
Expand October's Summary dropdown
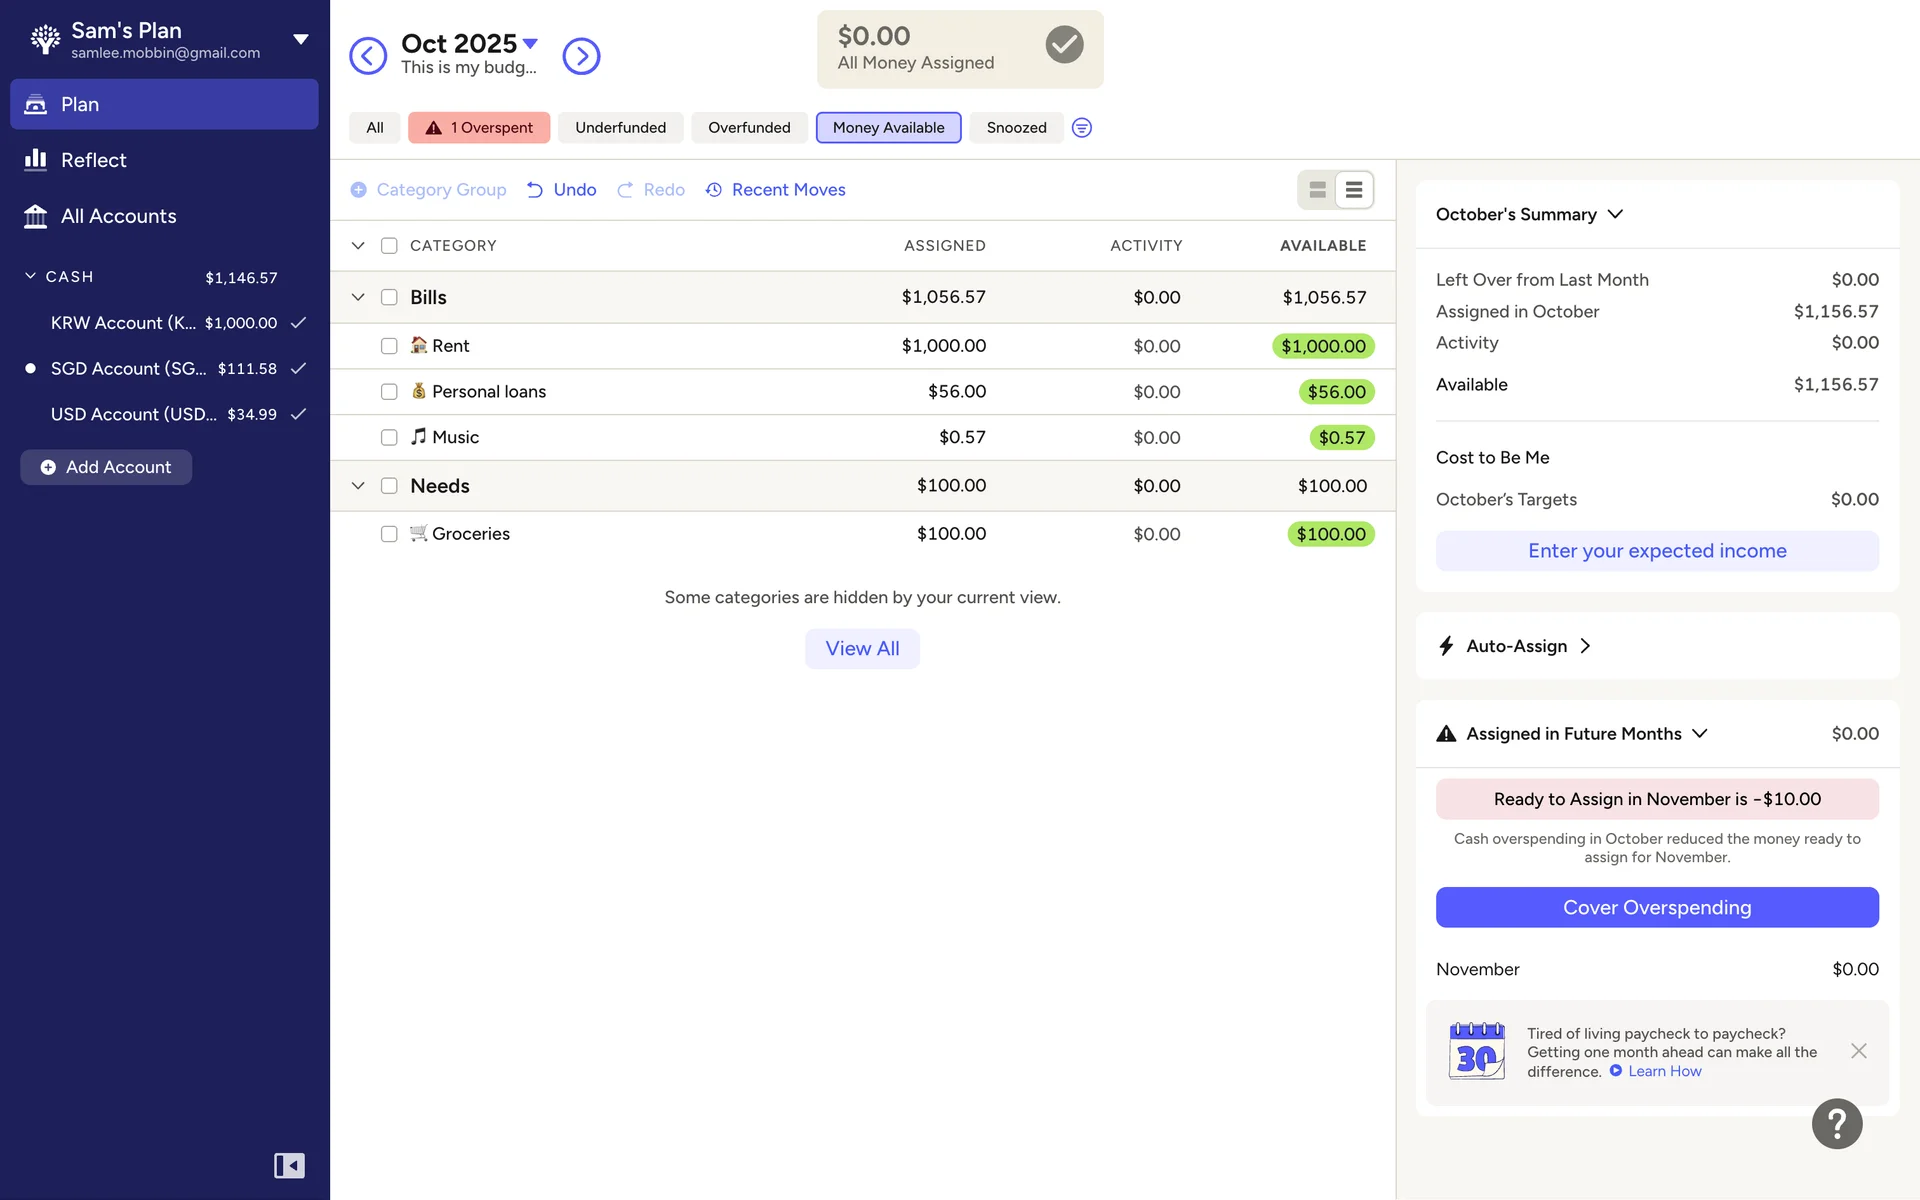pyautogui.click(x=1614, y=215)
